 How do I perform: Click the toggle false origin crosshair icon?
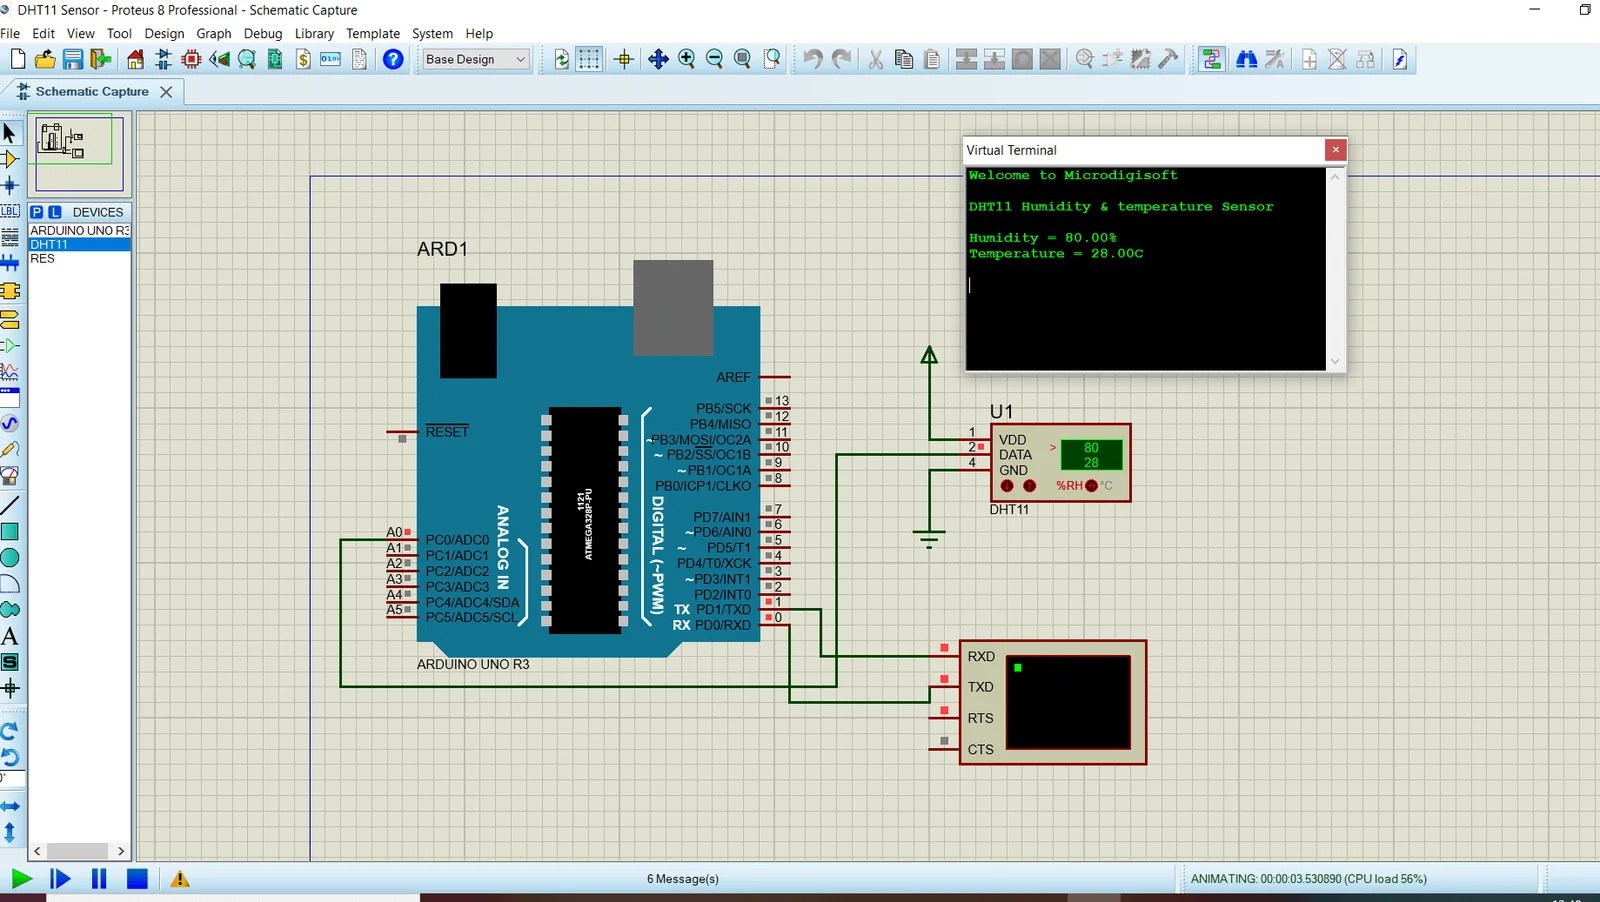pyautogui.click(x=624, y=59)
